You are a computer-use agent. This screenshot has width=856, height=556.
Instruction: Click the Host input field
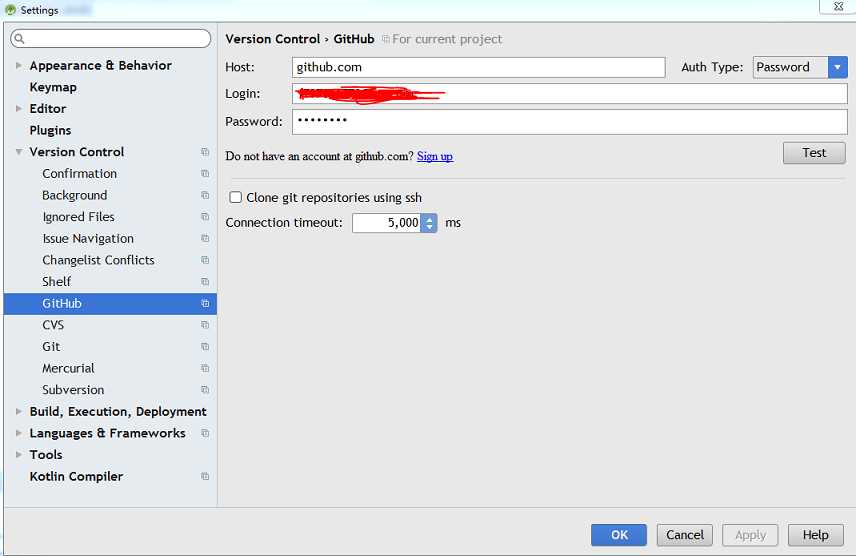pos(479,67)
